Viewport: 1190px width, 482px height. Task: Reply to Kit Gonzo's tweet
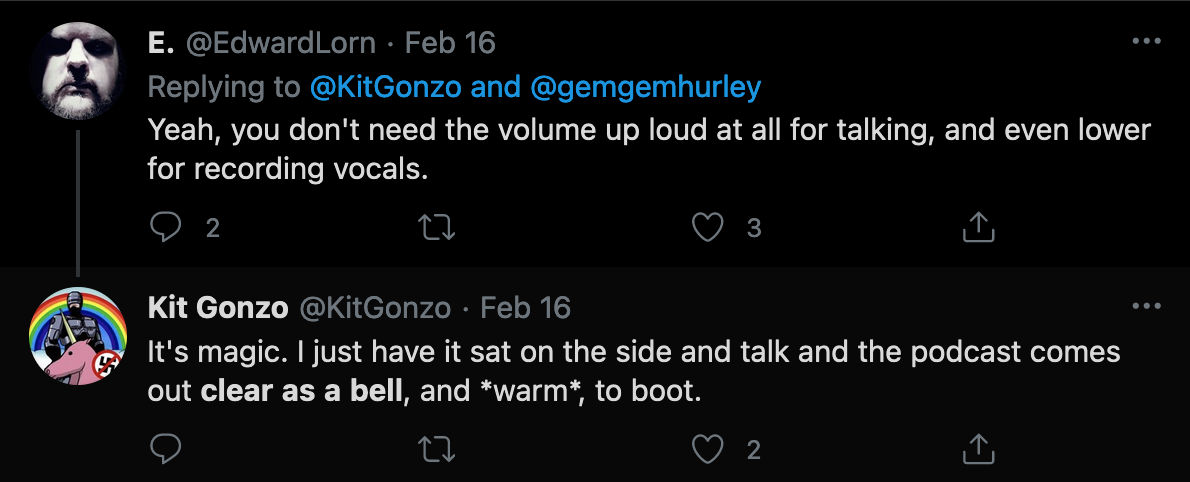point(164,450)
